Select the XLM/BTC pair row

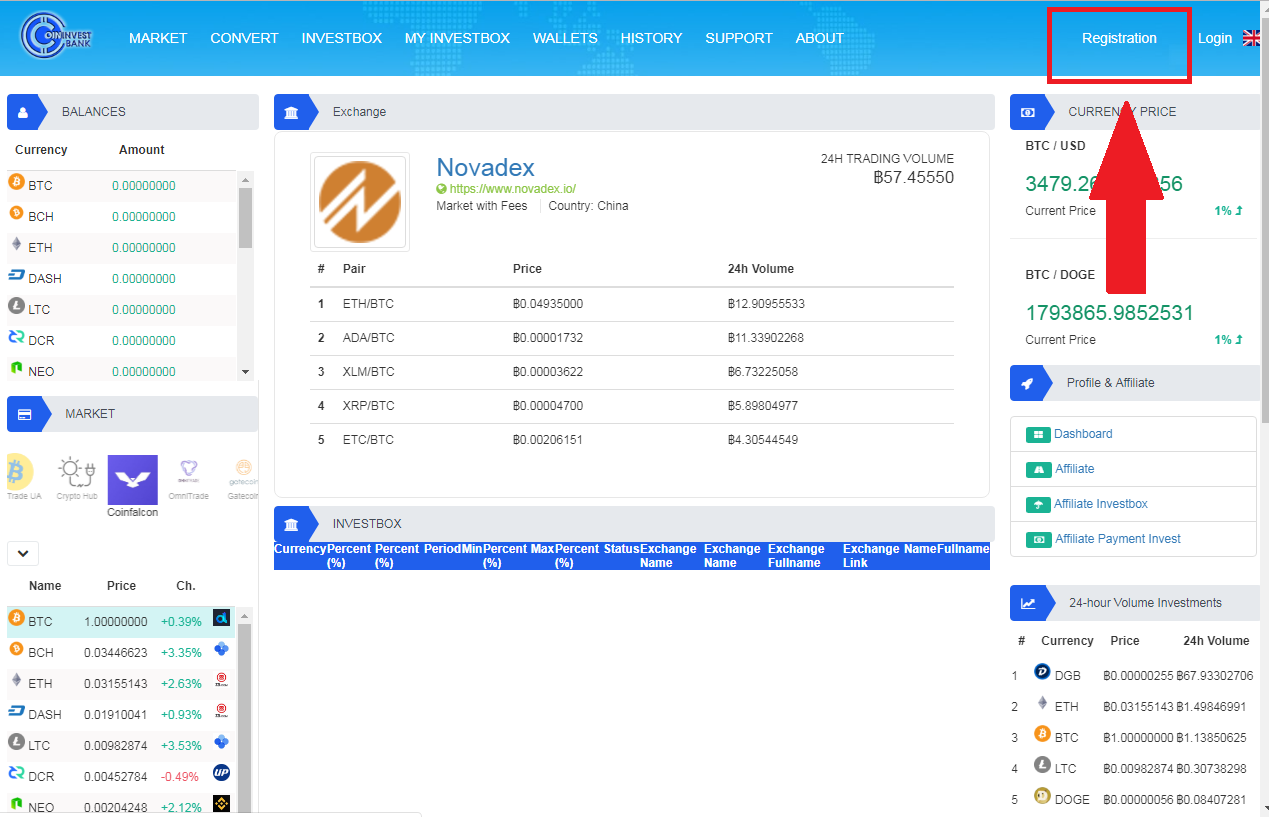click(632, 372)
